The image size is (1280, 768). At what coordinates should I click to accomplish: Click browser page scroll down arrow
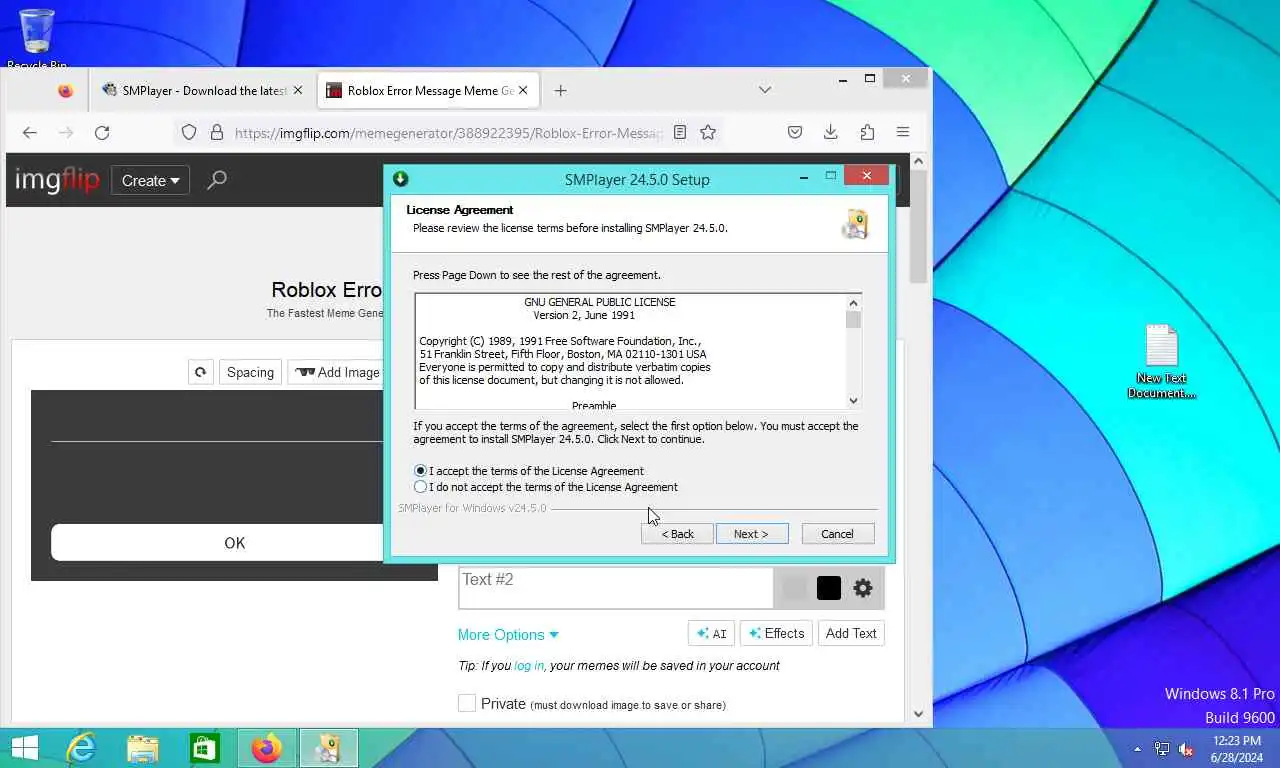(x=919, y=714)
